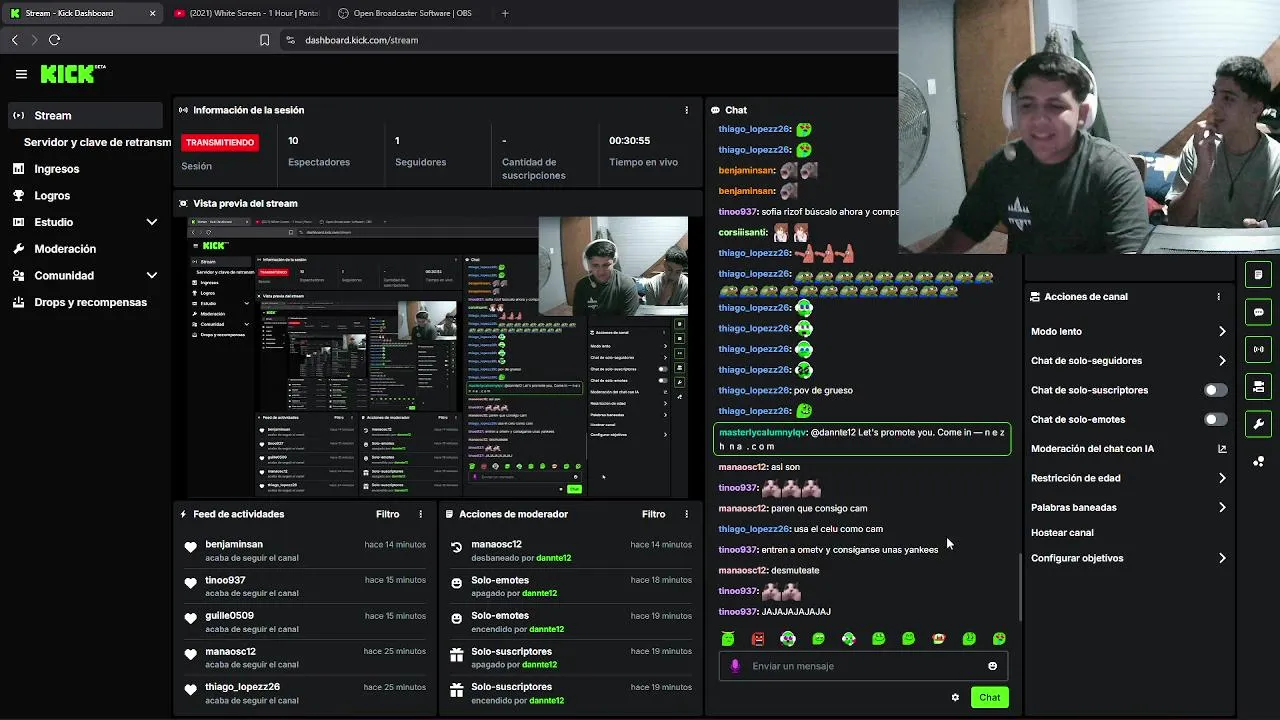This screenshot has width=1280, height=720.
Task: Click the Kick logo
Action: 72,74
